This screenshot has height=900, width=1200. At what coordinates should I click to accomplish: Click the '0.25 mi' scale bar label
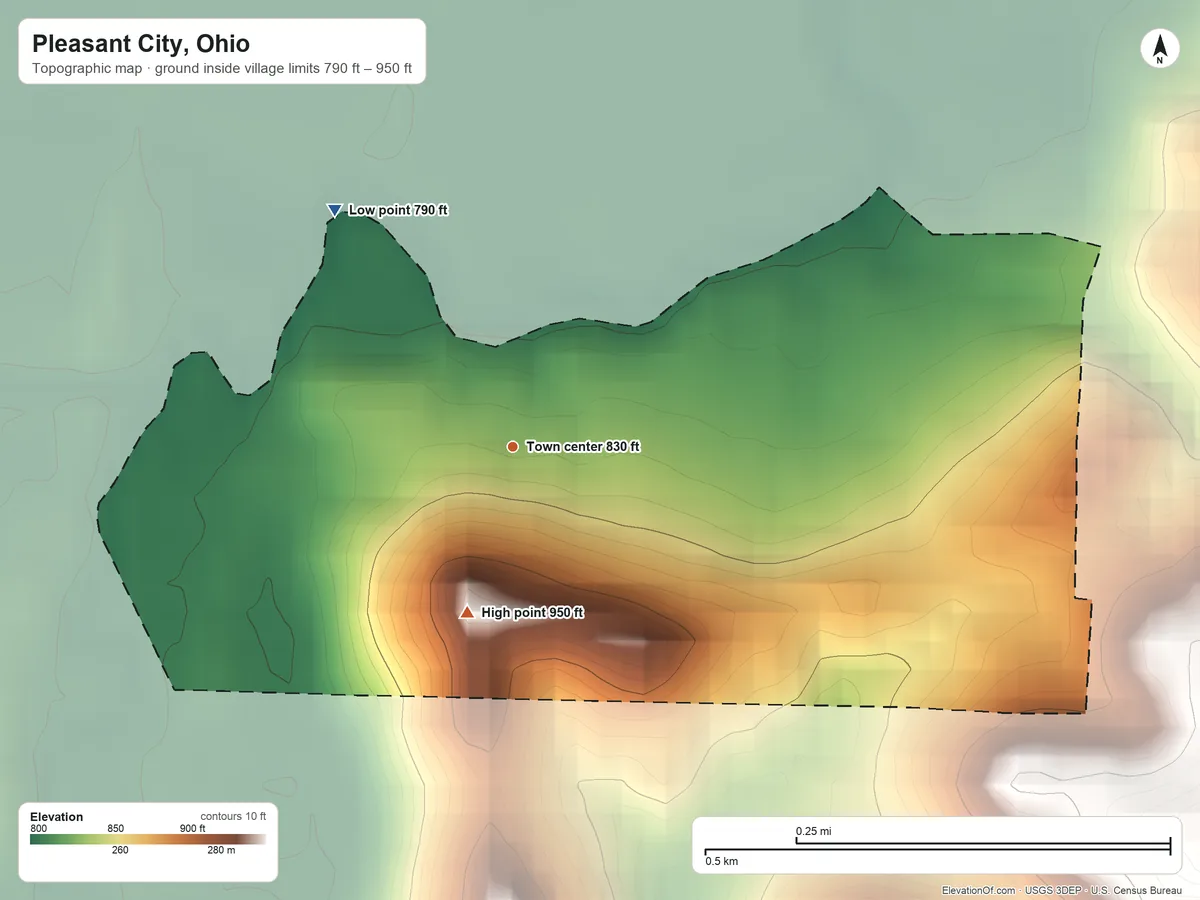click(813, 831)
